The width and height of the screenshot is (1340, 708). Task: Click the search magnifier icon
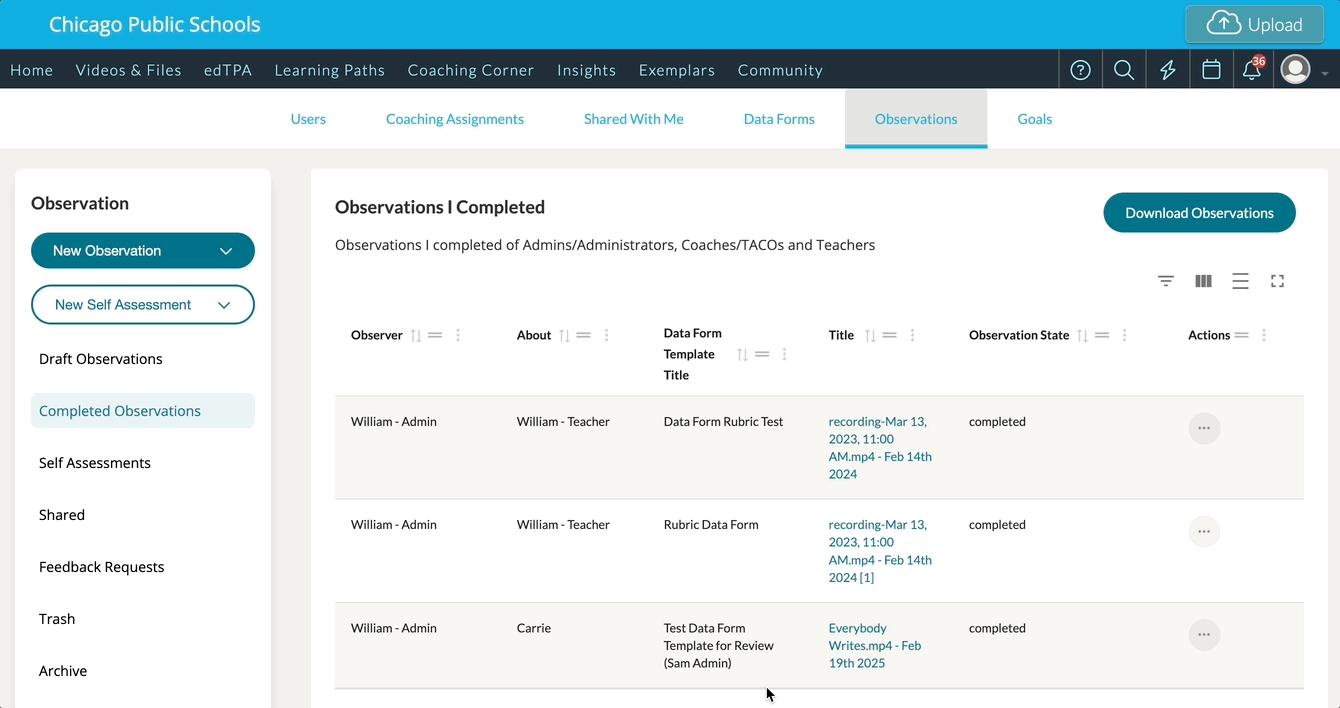1124,70
